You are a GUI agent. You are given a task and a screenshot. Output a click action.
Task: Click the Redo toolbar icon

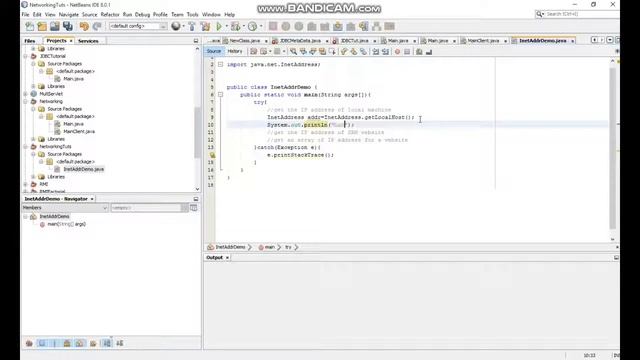pos(97,27)
